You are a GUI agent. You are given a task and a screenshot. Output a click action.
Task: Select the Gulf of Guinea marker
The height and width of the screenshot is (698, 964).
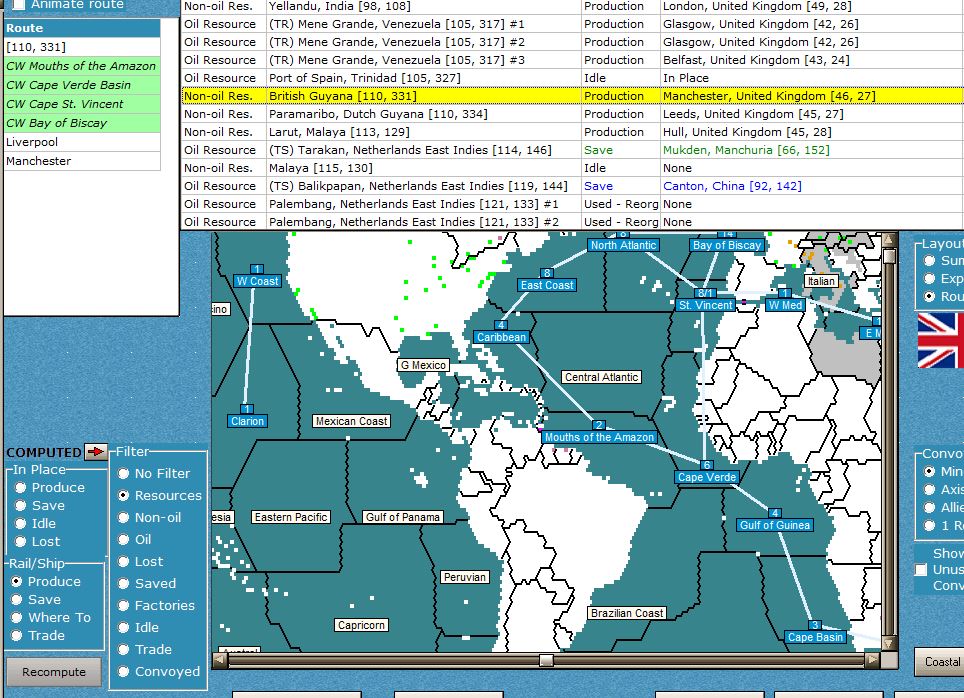[x=775, y=525]
